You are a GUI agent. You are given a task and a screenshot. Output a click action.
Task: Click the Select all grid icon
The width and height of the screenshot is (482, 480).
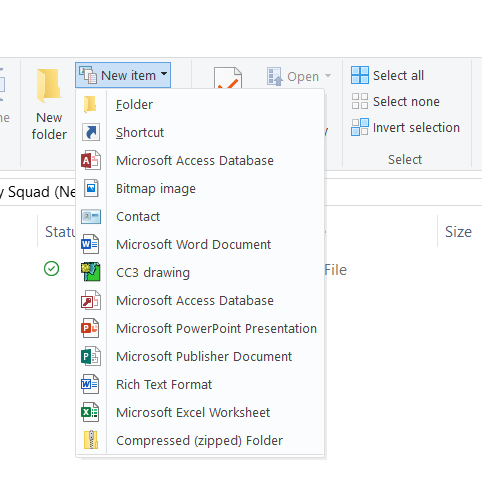click(x=360, y=75)
